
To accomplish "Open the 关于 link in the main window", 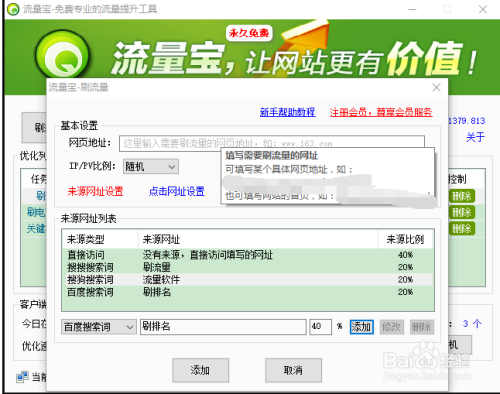I will [475, 137].
